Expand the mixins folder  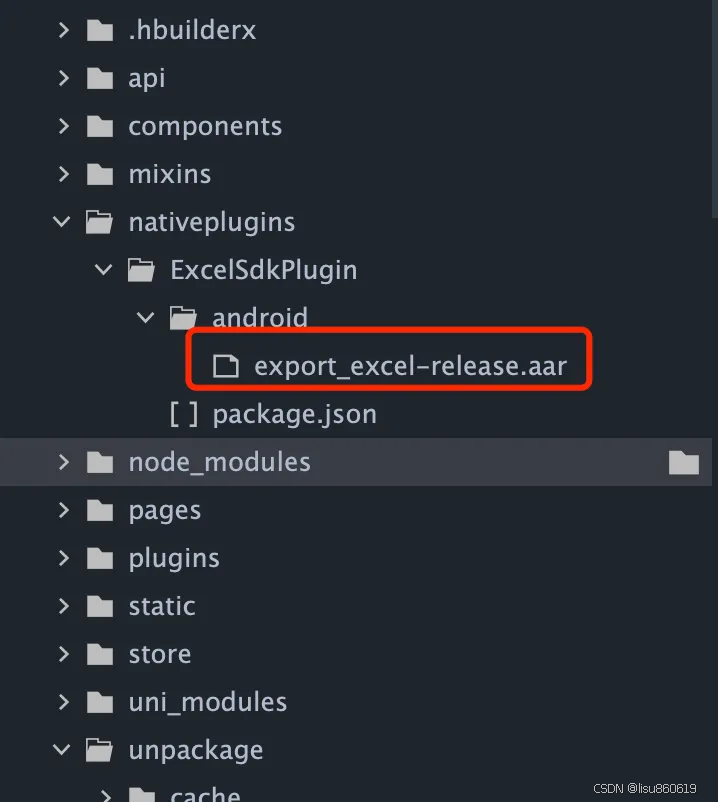pyautogui.click(x=63, y=174)
